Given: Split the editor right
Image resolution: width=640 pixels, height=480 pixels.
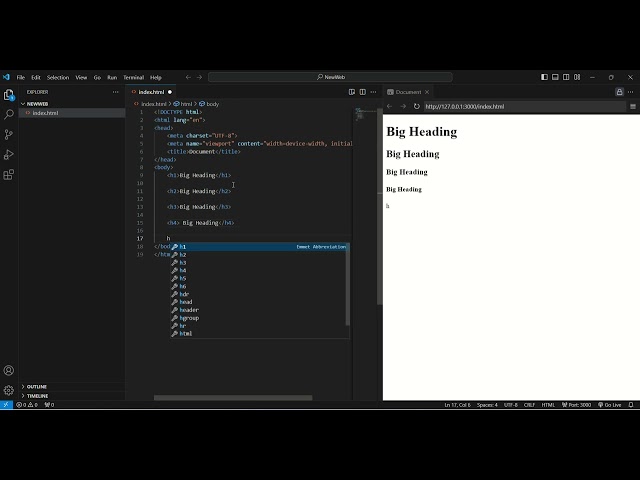Looking at the screenshot, I should tap(362, 92).
